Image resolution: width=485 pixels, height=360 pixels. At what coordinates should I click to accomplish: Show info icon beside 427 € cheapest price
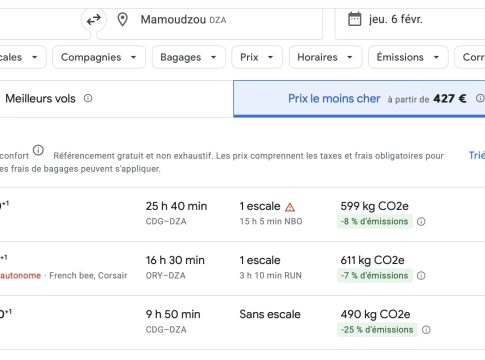click(x=480, y=98)
